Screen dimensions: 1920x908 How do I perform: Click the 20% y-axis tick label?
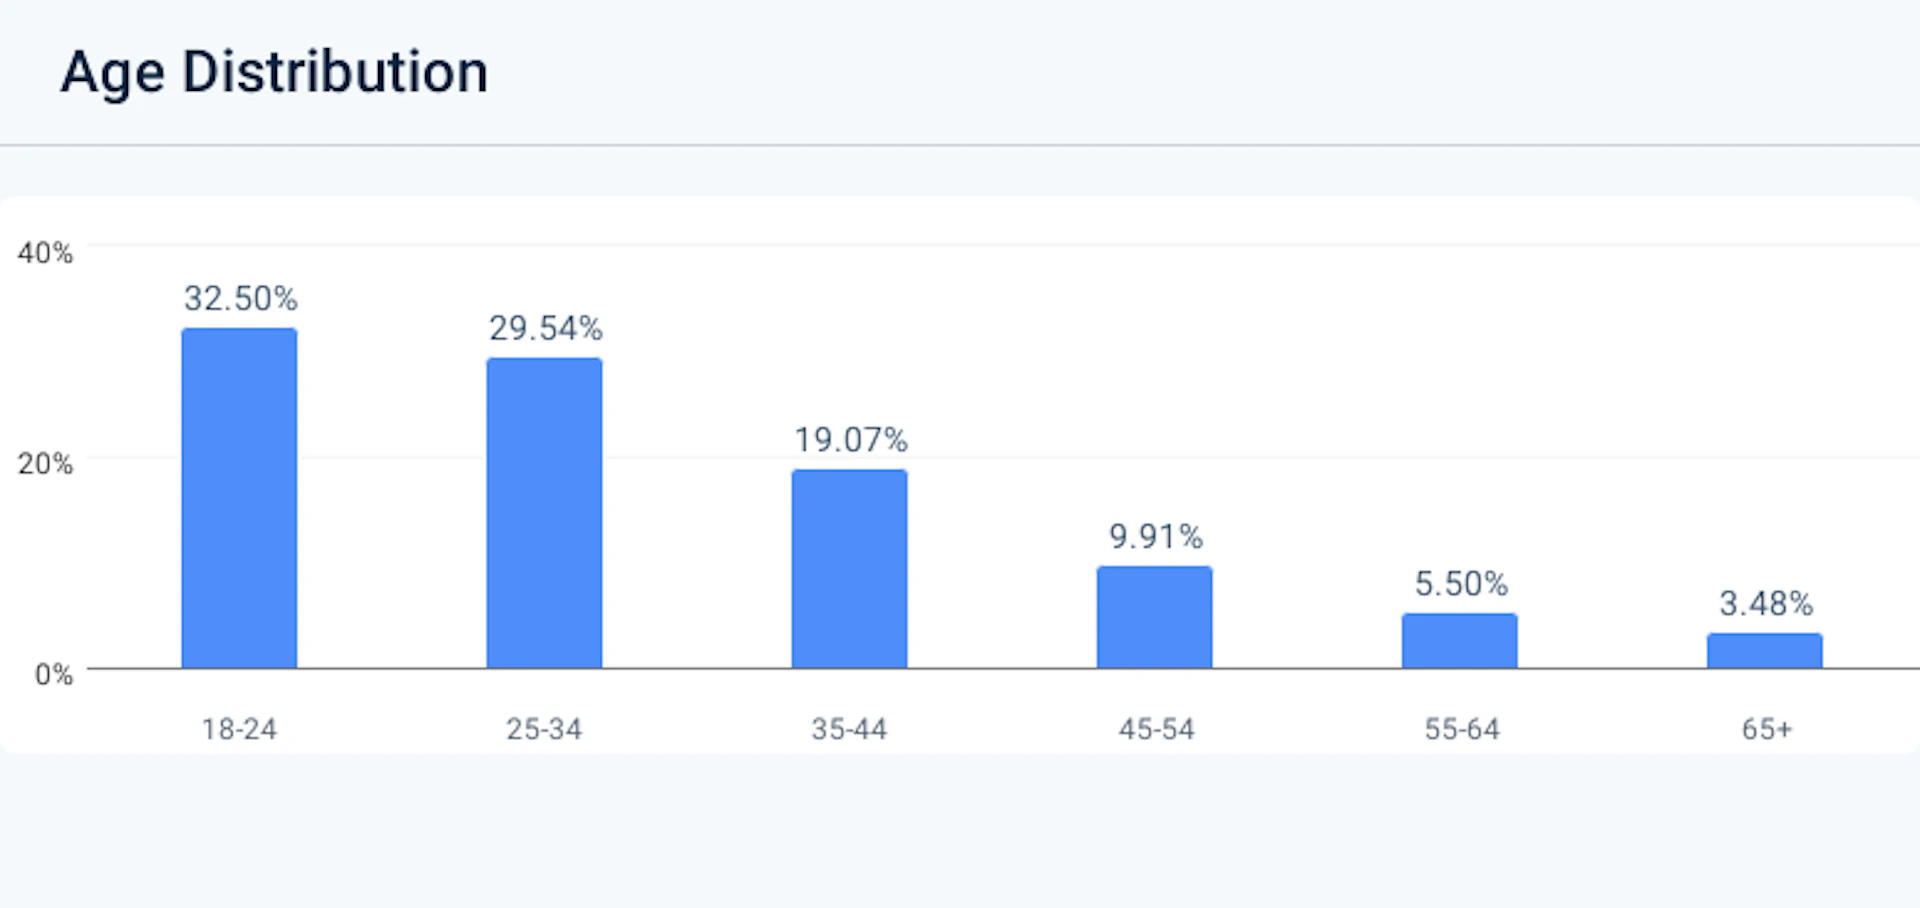coord(45,464)
